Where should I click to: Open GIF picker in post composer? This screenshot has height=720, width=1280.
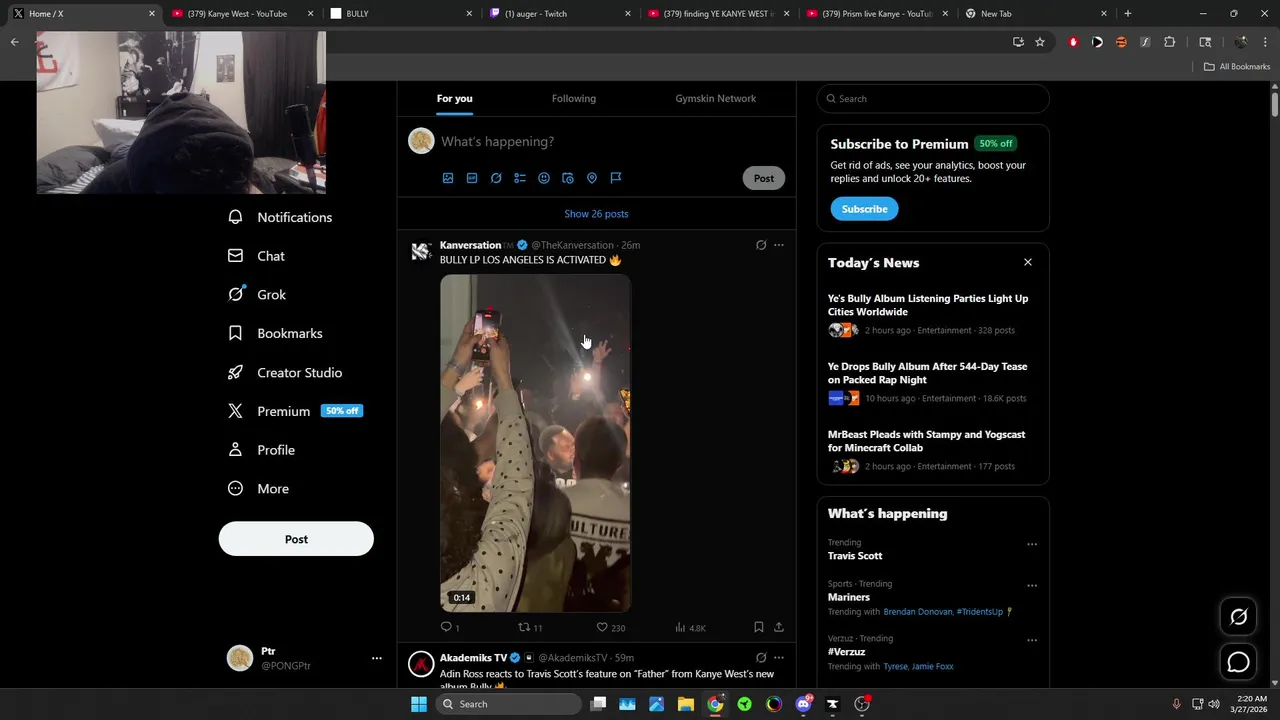click(x=472, y=178)
